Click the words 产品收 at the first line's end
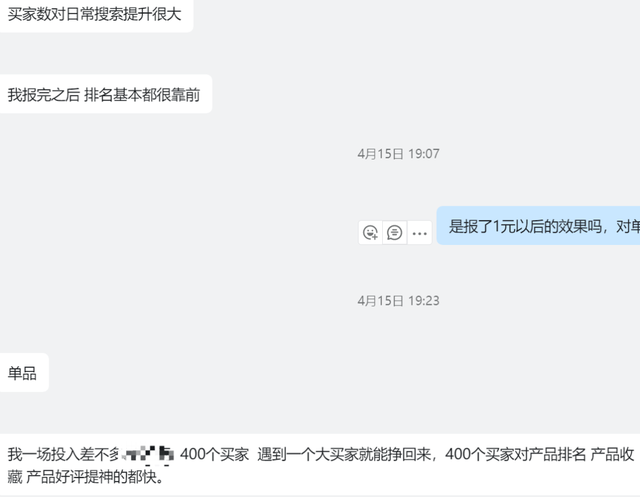Screen dimensions: 640x497 tap(611, 455)
